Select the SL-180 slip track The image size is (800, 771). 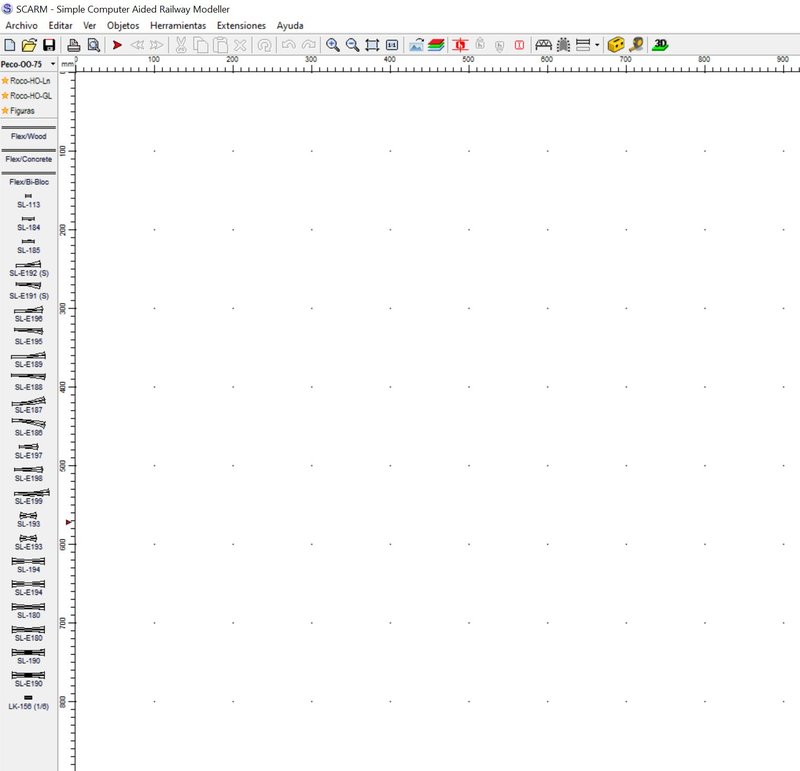[x=29, y=611]
